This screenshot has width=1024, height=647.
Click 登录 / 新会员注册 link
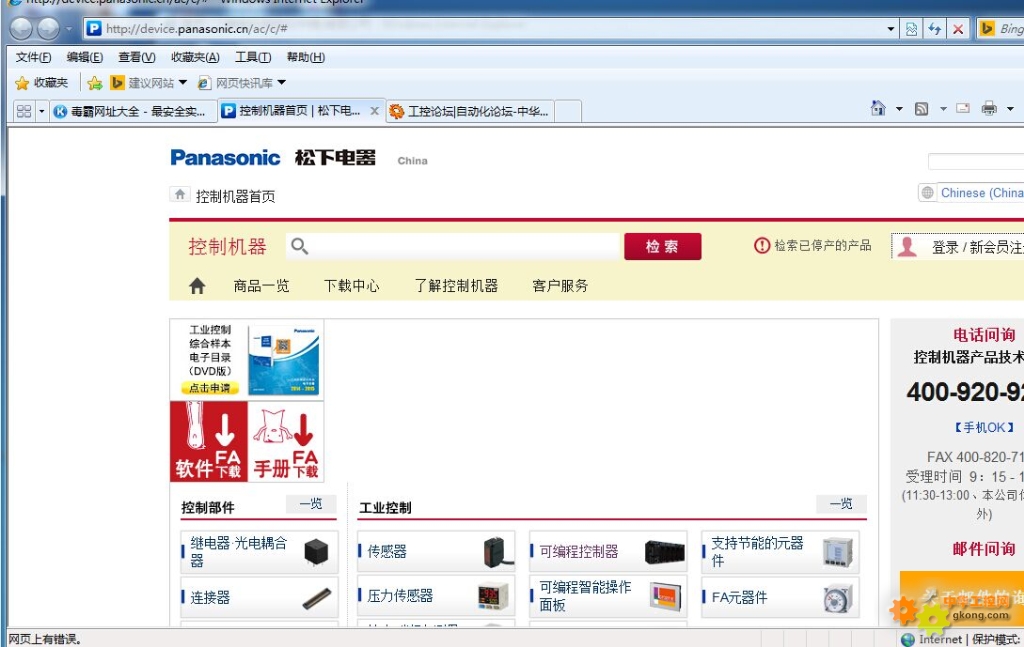point(978,247)
